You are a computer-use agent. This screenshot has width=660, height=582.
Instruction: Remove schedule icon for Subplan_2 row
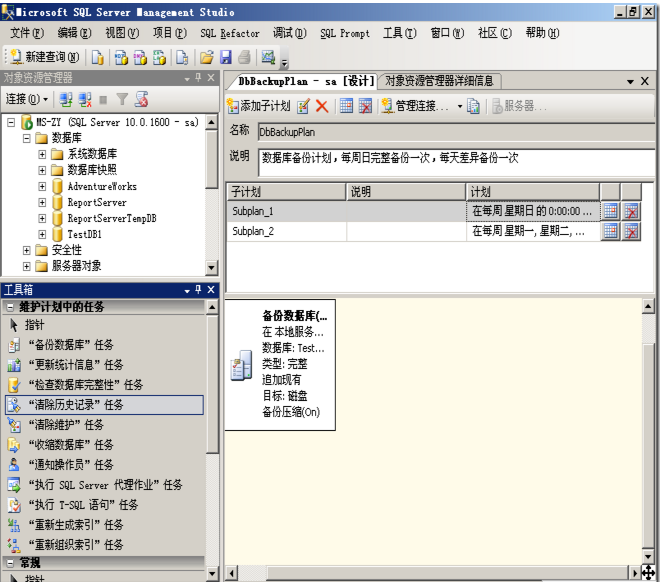(631, 231)
